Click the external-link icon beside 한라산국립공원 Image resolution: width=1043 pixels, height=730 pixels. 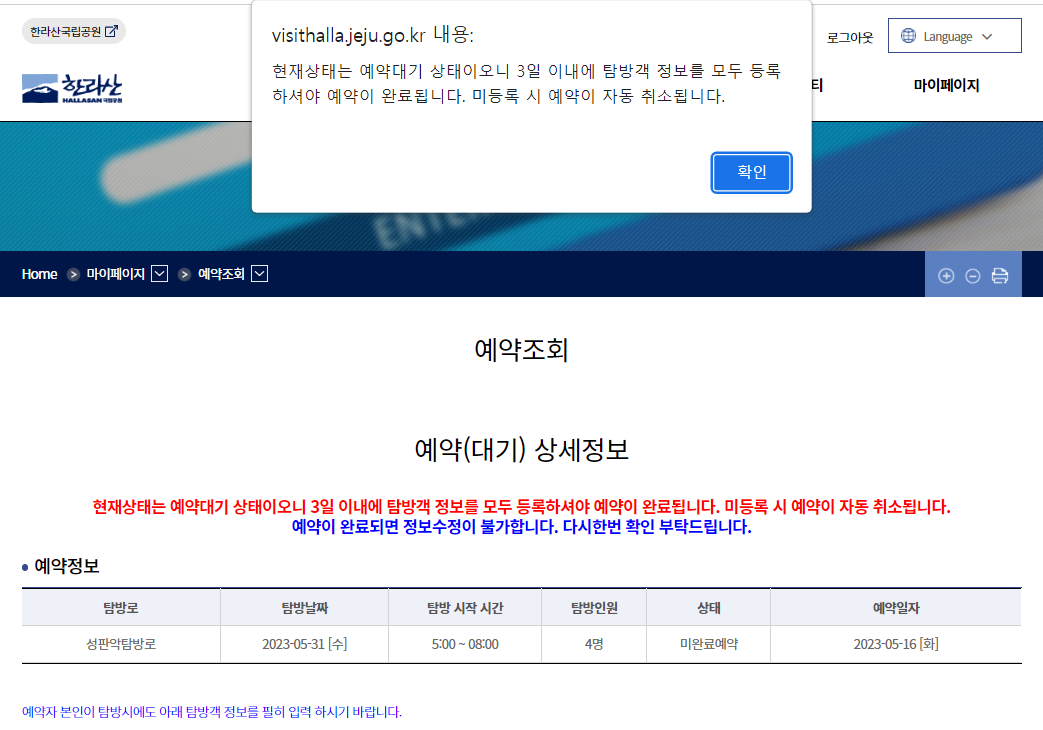(110, 31)
